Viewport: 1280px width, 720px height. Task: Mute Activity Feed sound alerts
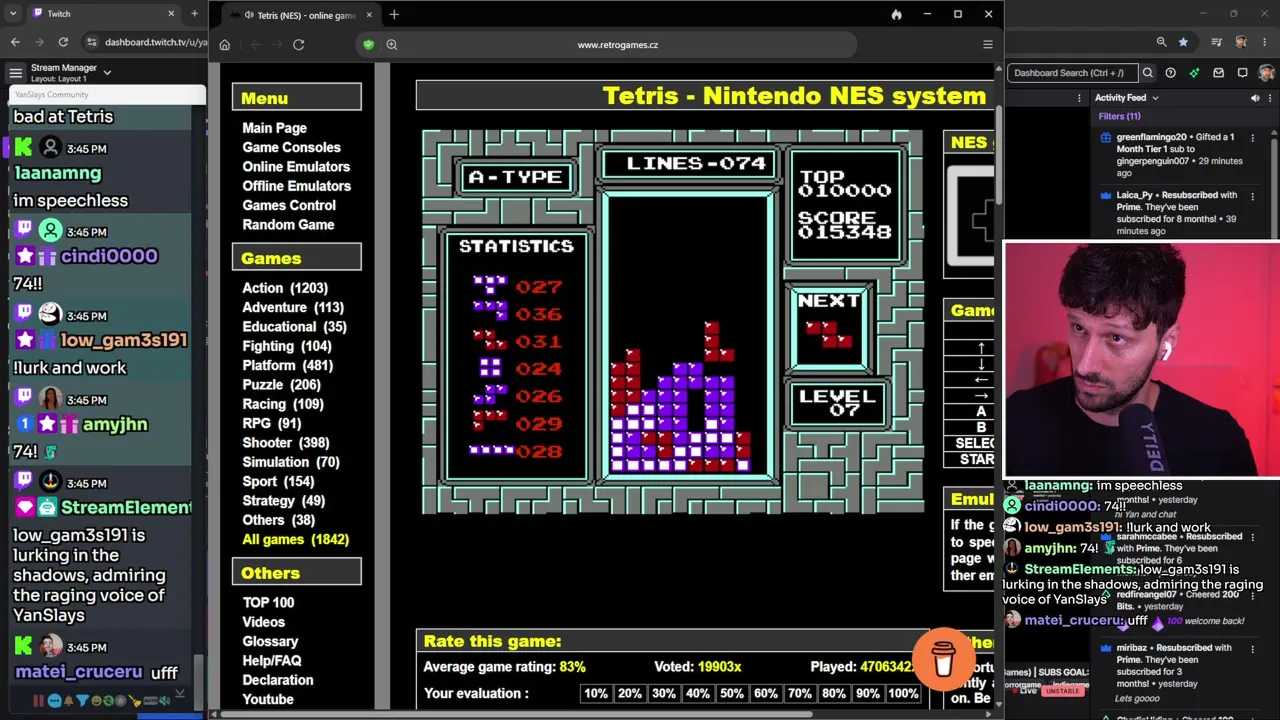[1255, 98]
